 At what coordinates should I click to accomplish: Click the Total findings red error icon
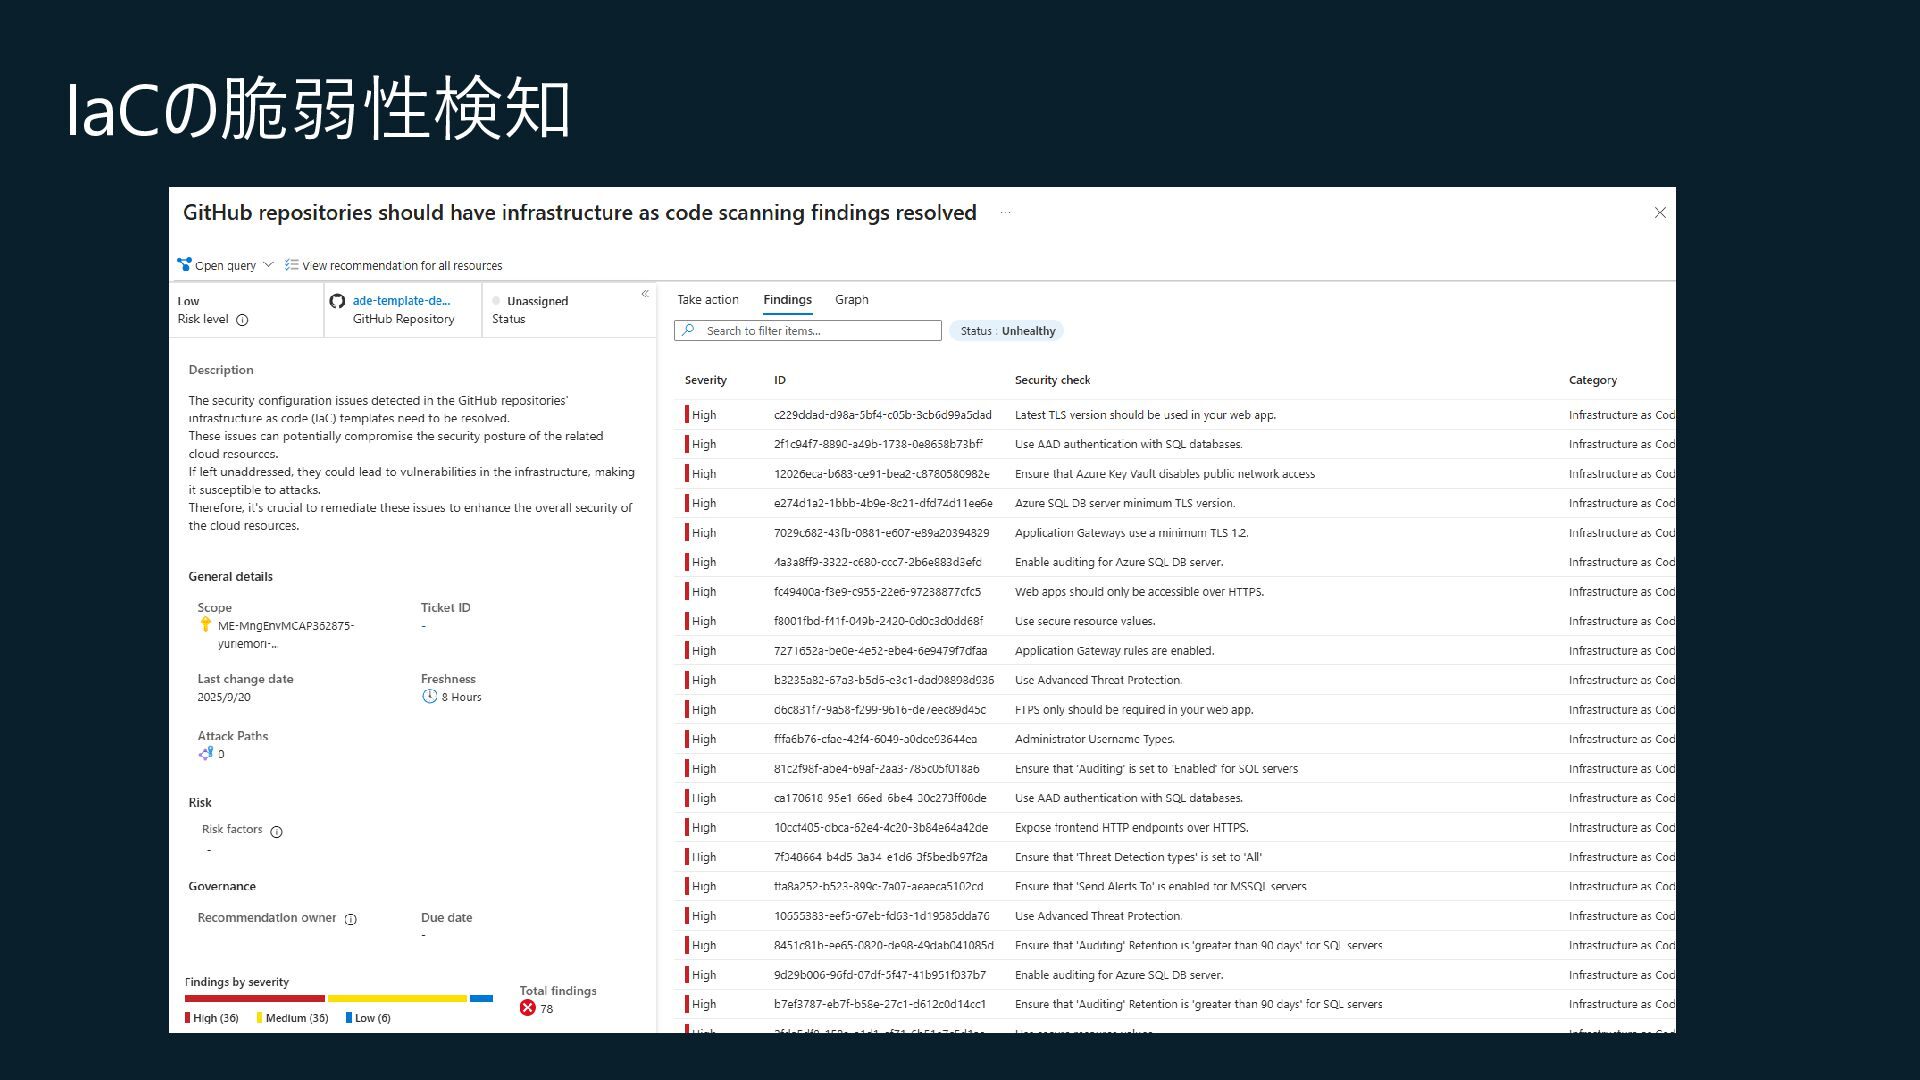528,1008
